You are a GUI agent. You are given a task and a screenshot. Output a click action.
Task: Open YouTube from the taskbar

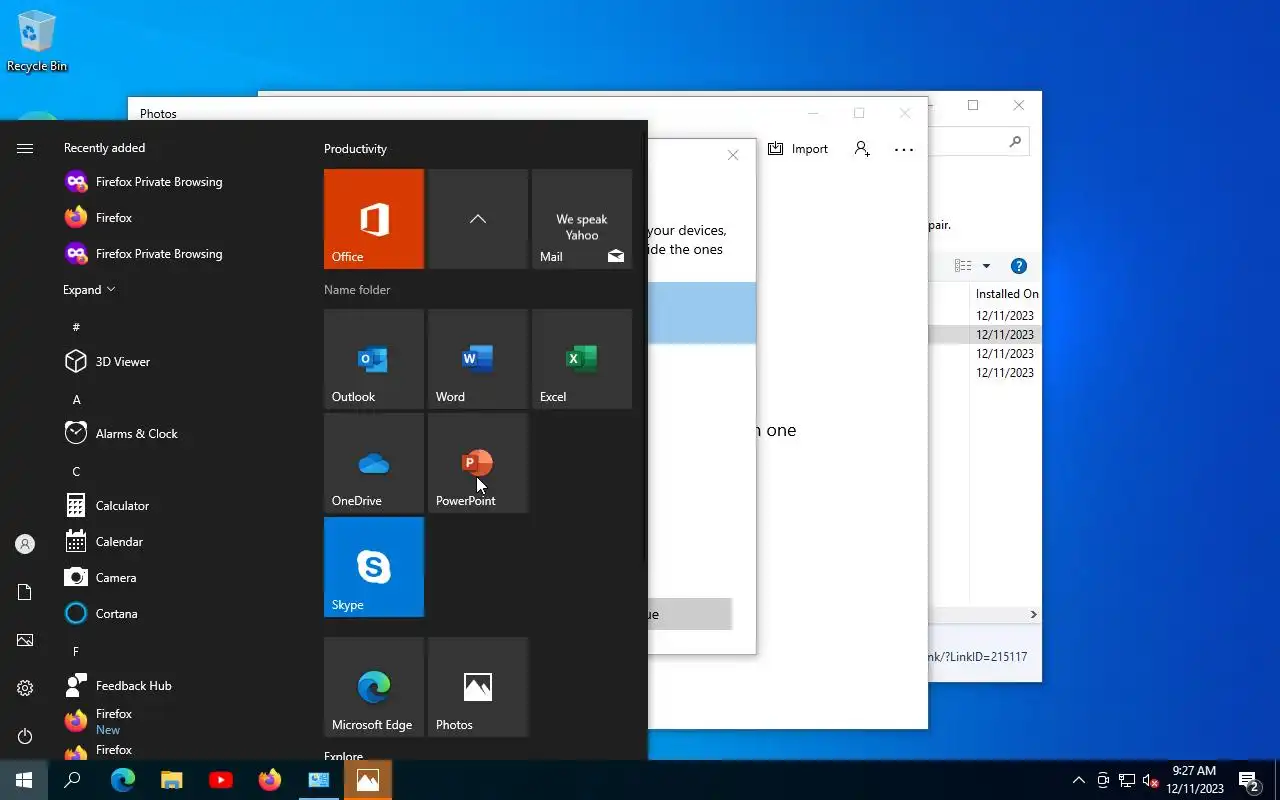click(x=221, y=780)
